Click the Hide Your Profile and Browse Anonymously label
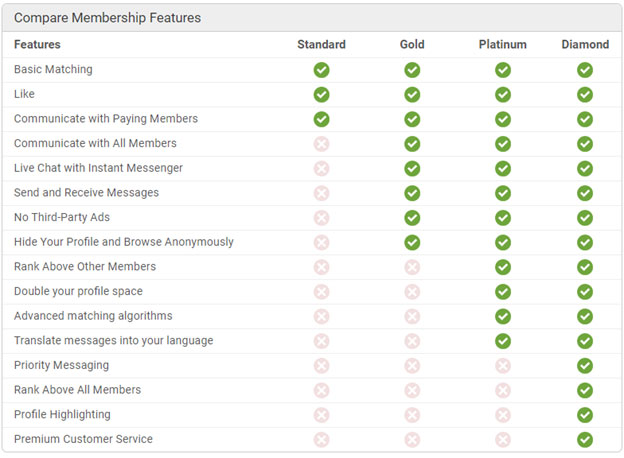The image size is (624, 458). [x=124, y=242]
